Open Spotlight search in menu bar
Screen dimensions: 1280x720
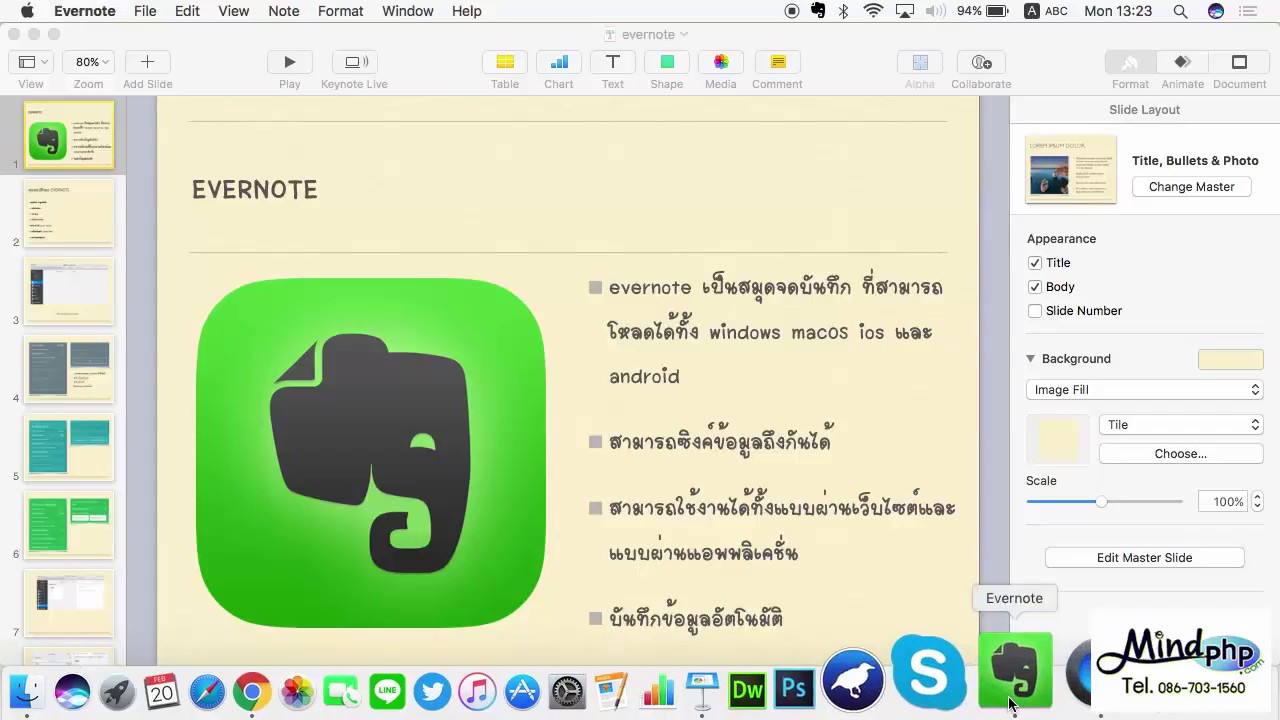click(x=1180, y=11)
